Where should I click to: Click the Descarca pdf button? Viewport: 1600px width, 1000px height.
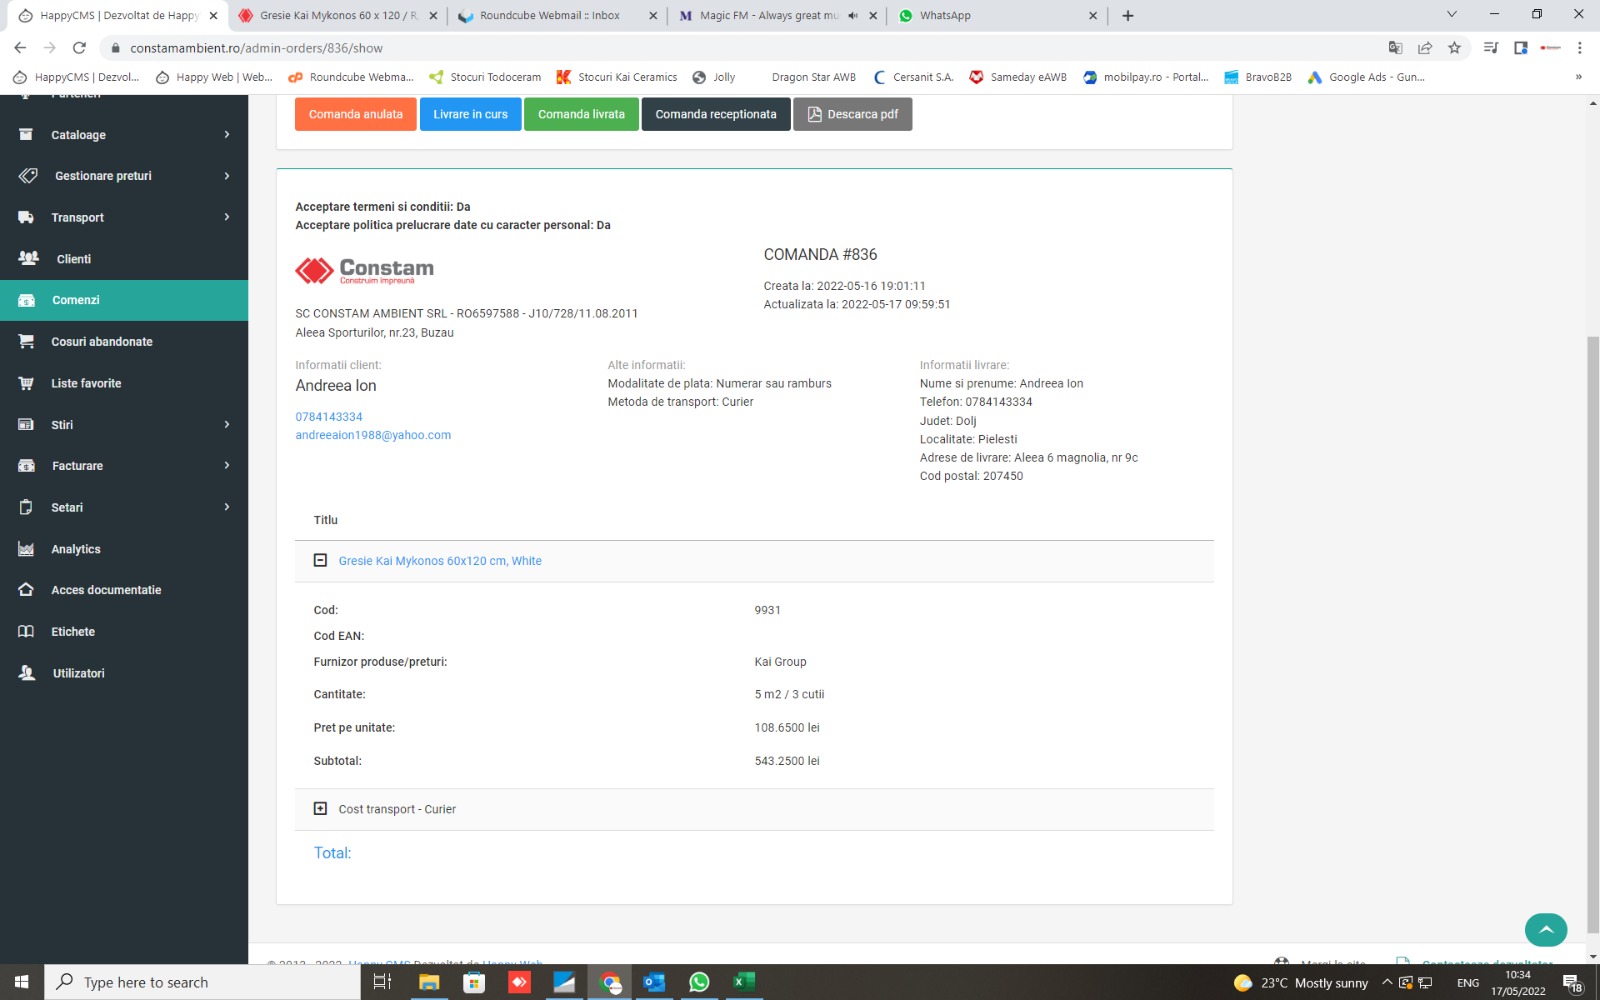coord(853,114)
